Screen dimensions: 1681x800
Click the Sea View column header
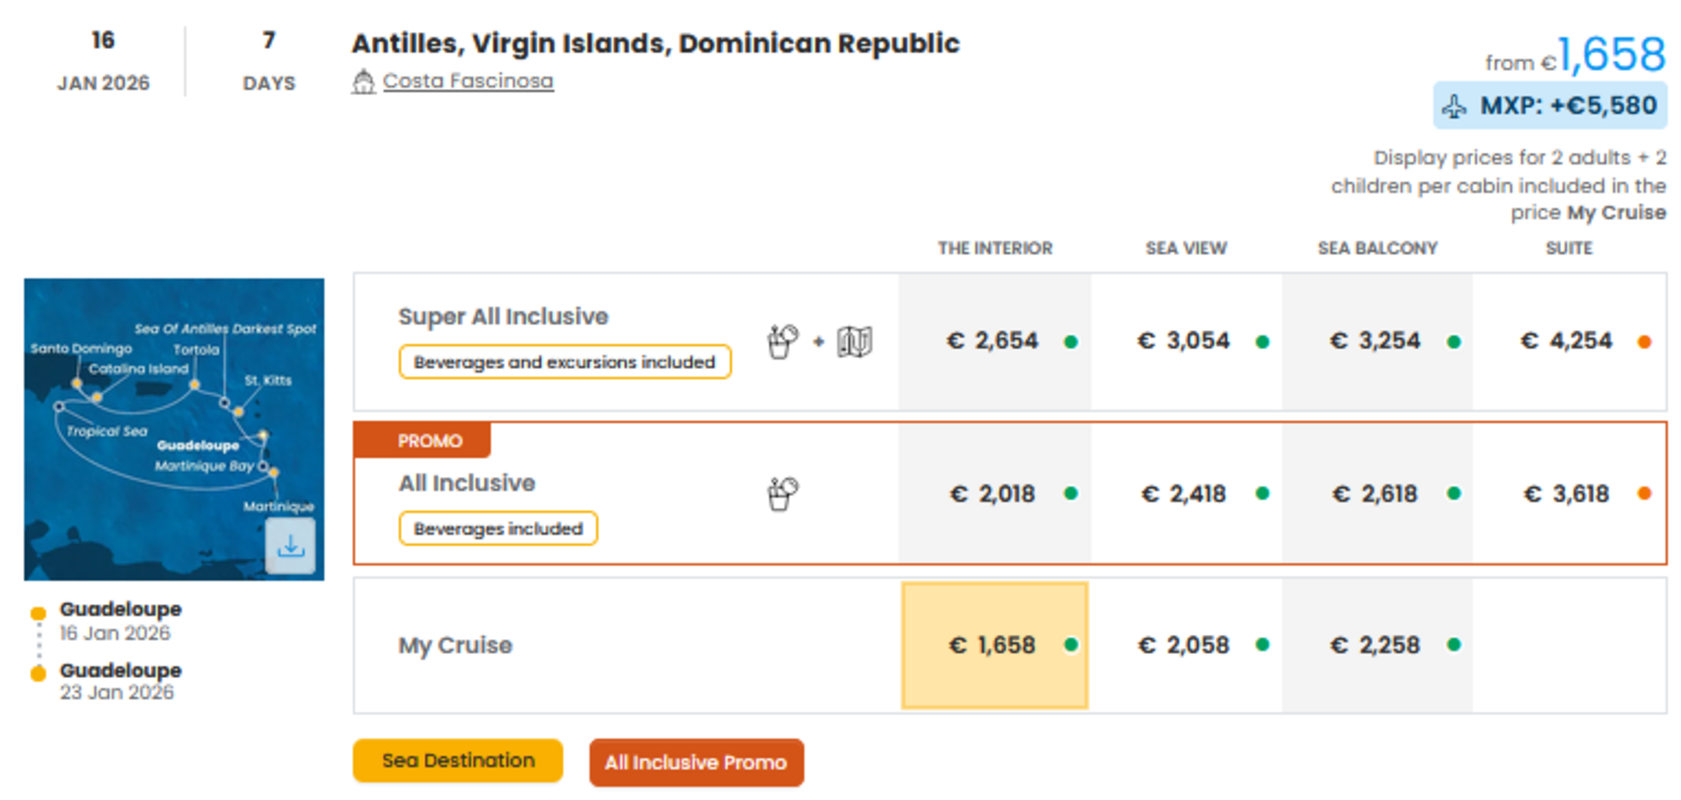(x=1186, y=248)
